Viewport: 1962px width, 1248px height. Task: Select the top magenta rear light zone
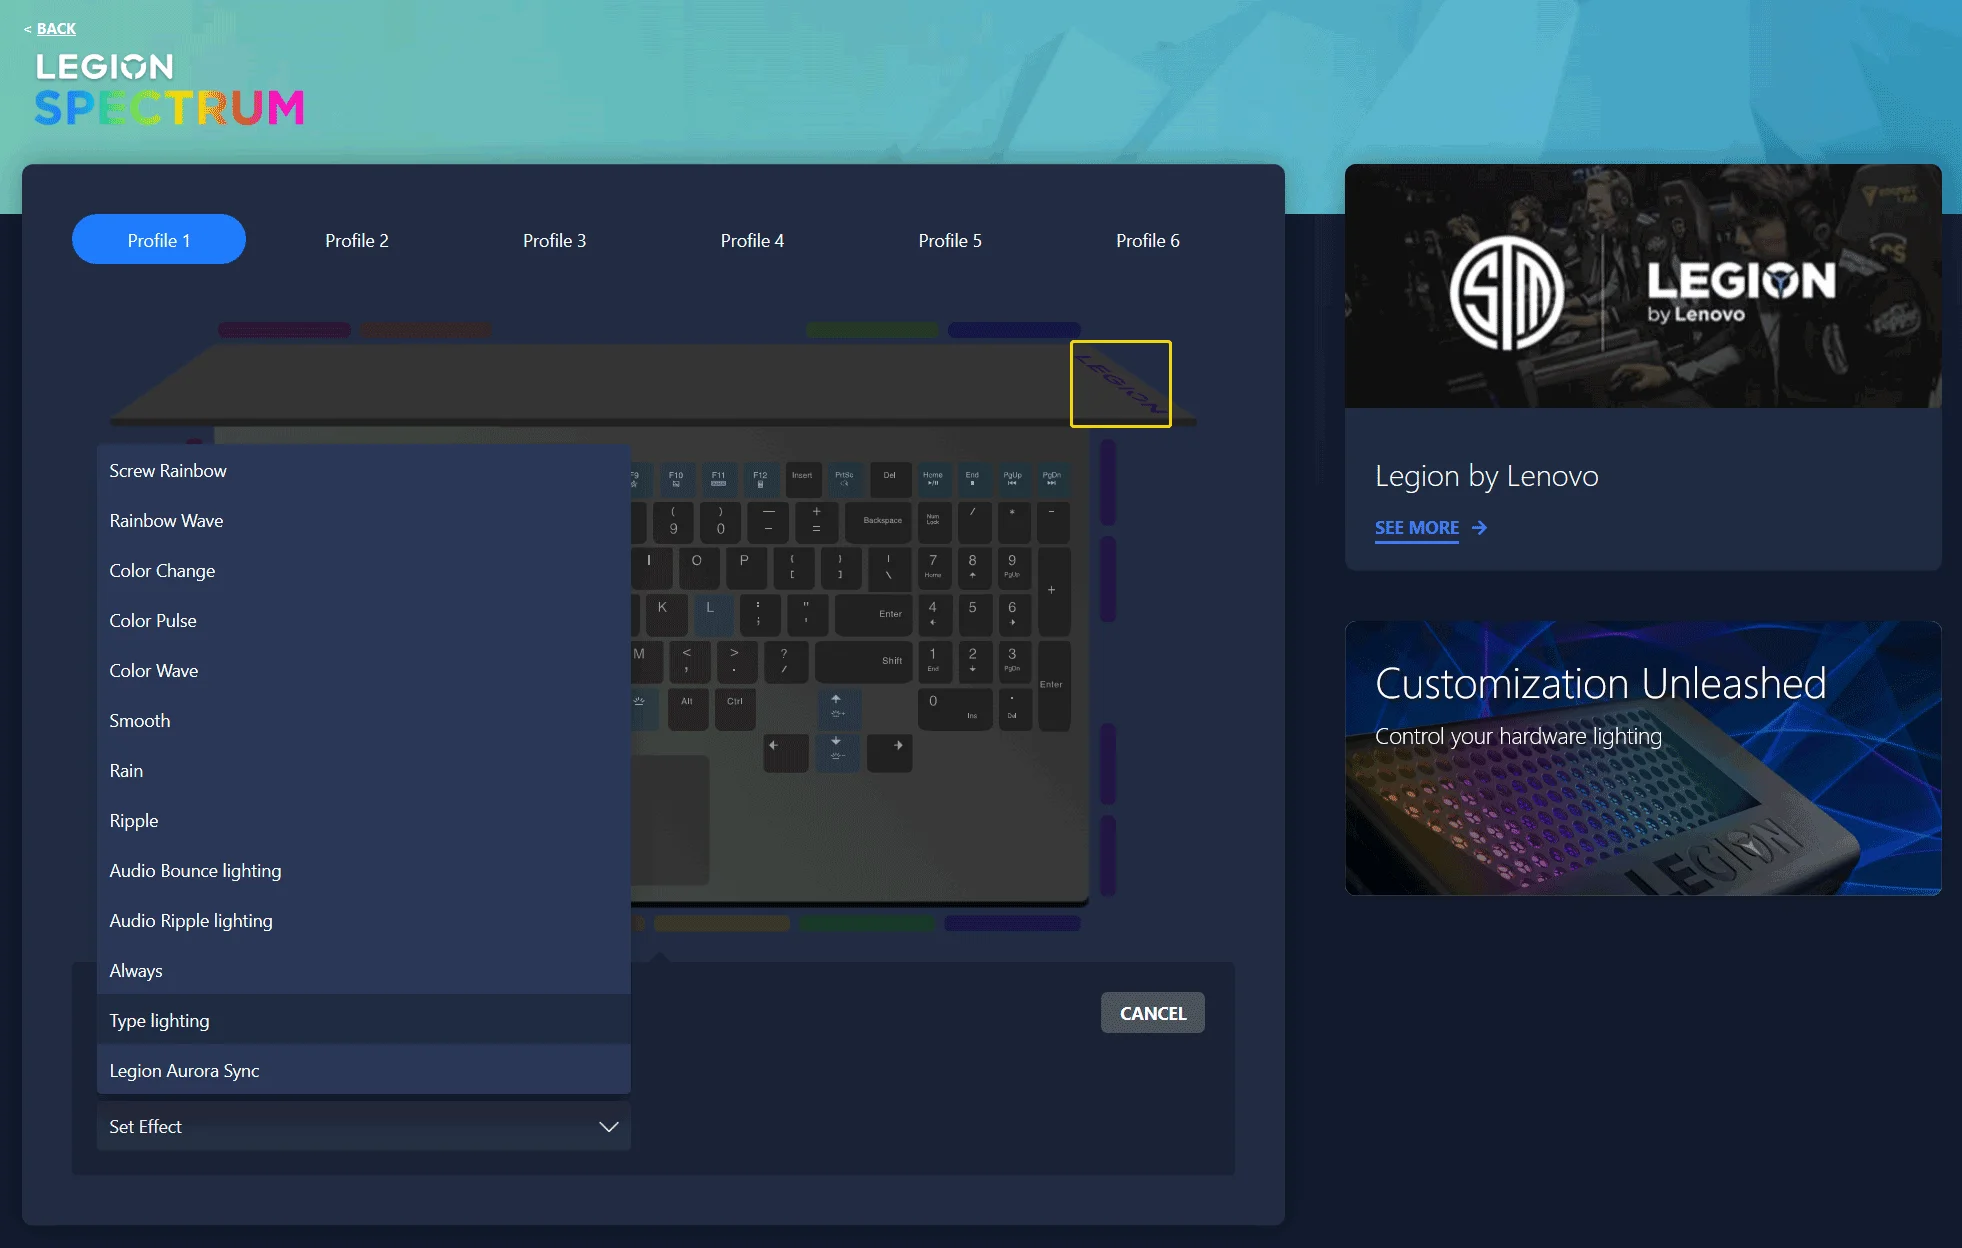tap(284, 330)
